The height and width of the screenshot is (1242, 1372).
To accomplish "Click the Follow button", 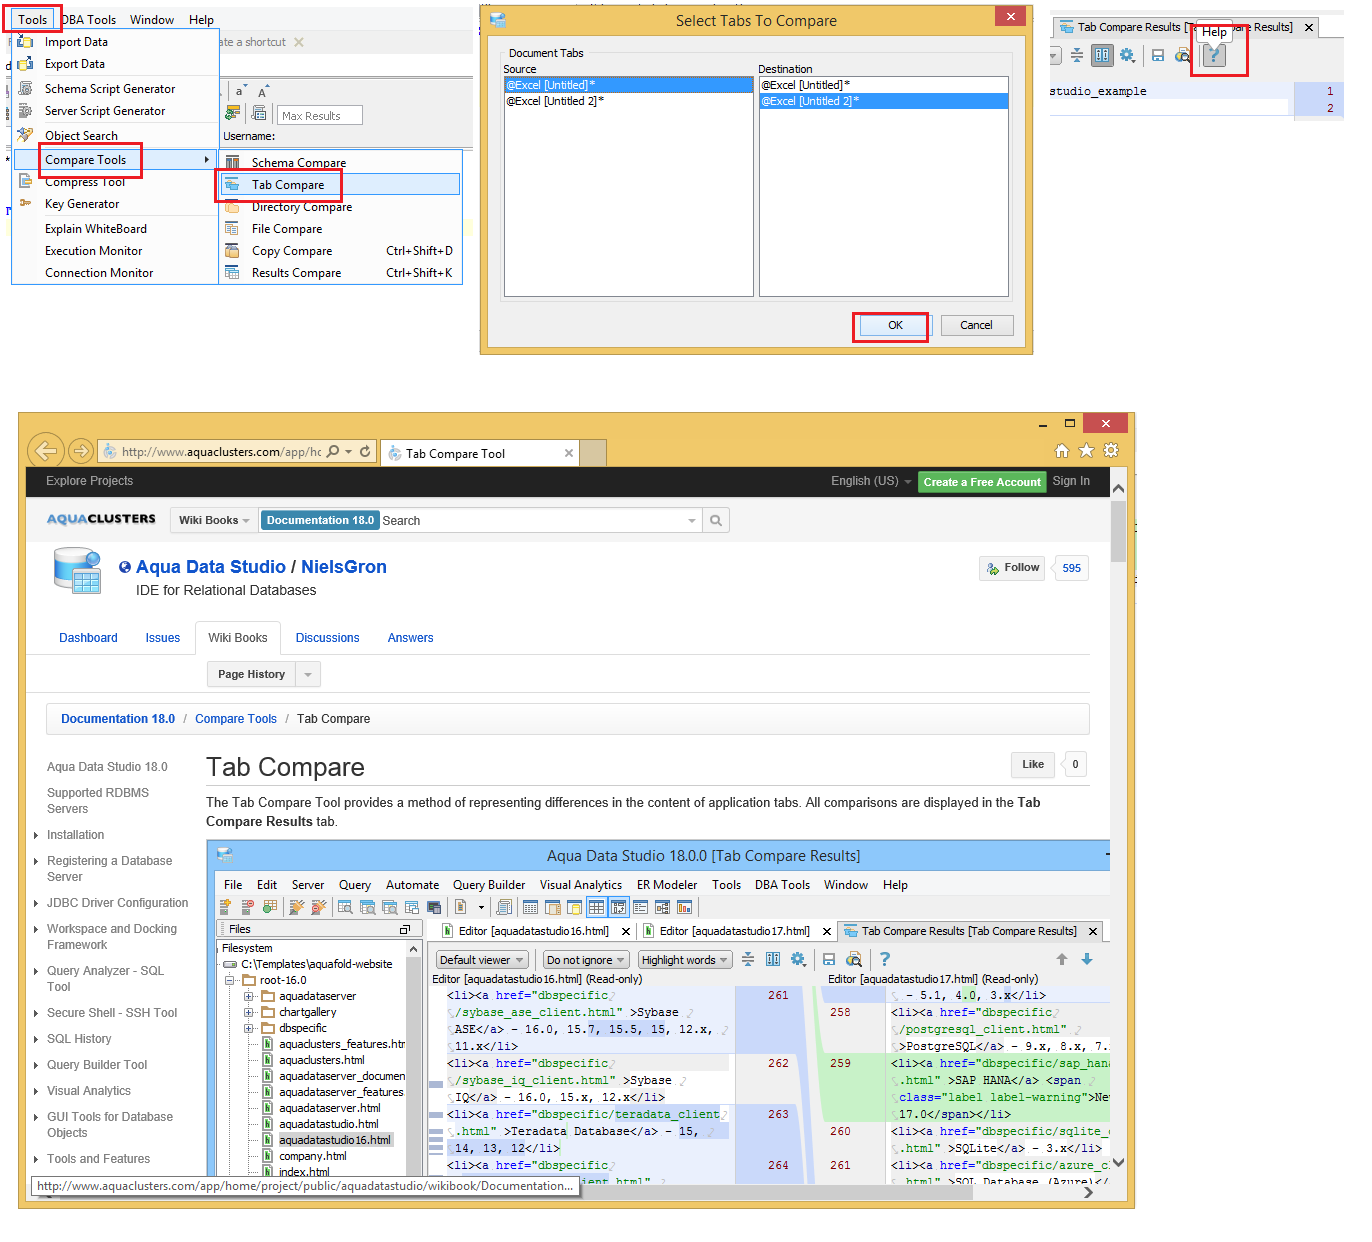I will 1012,568.
